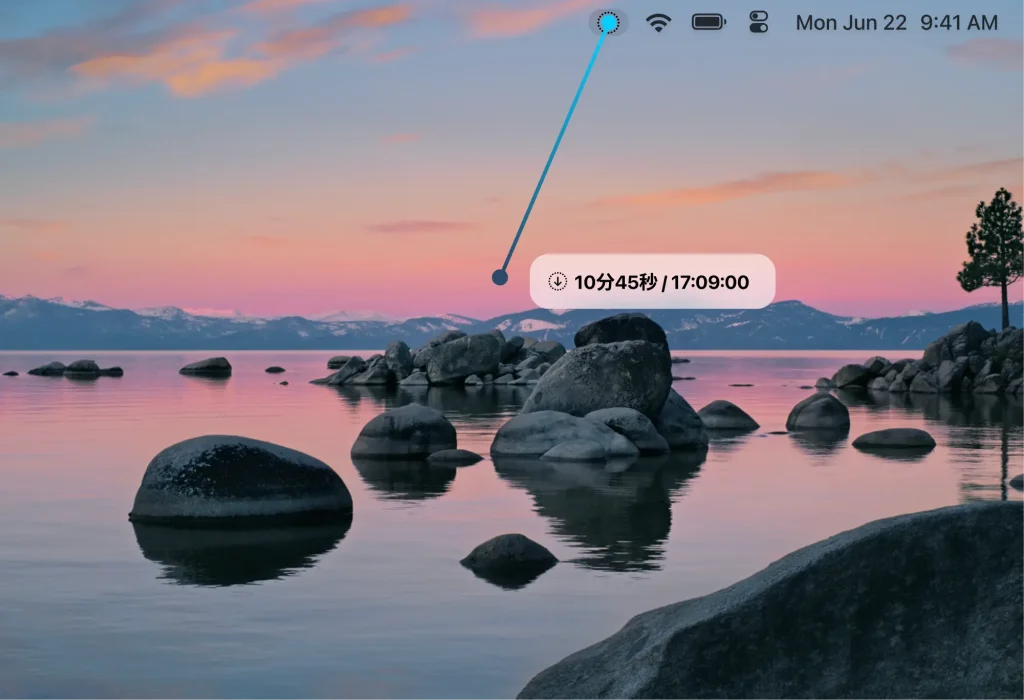The width and height of the screenshot is (1024, 700).
Task: Click the timer app's dotted-circle menu bar icon
Action: point(608,22)
